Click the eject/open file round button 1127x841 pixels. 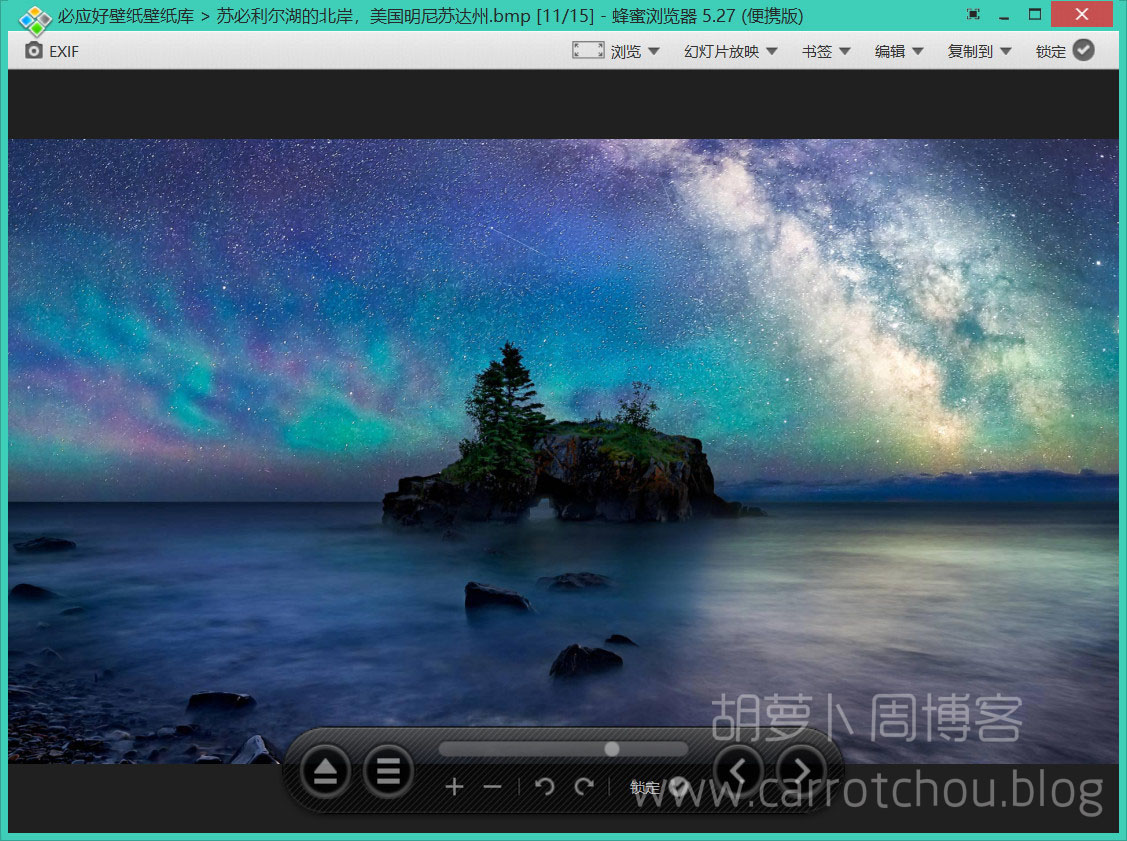pos(326,772)
